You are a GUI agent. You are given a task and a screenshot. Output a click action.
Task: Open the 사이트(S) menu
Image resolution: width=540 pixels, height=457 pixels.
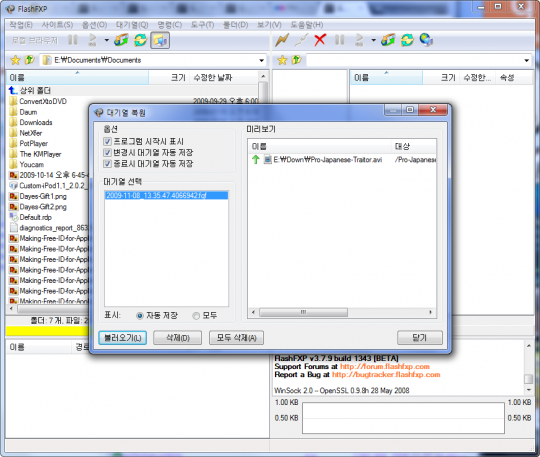pyautogui.click(x=57, y=25)
